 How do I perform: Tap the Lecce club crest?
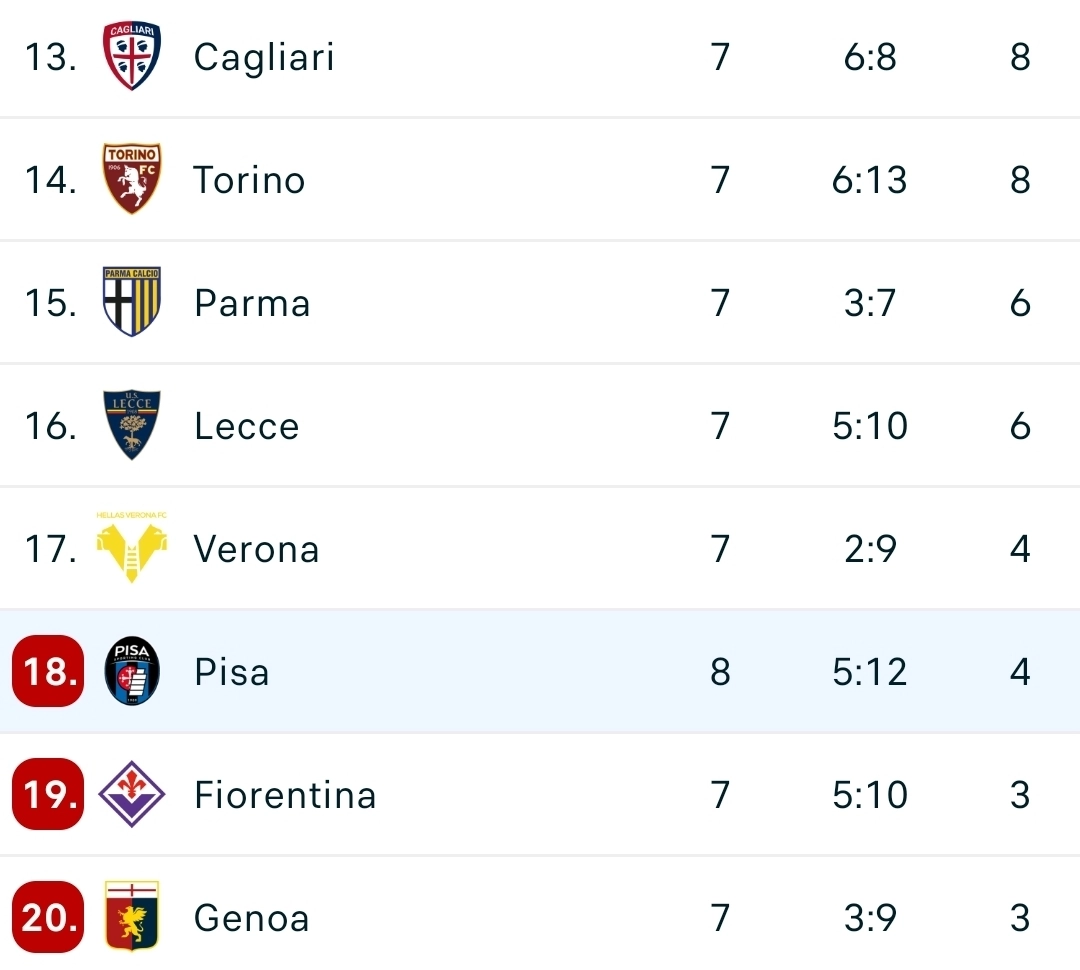[x=132, y=425]
